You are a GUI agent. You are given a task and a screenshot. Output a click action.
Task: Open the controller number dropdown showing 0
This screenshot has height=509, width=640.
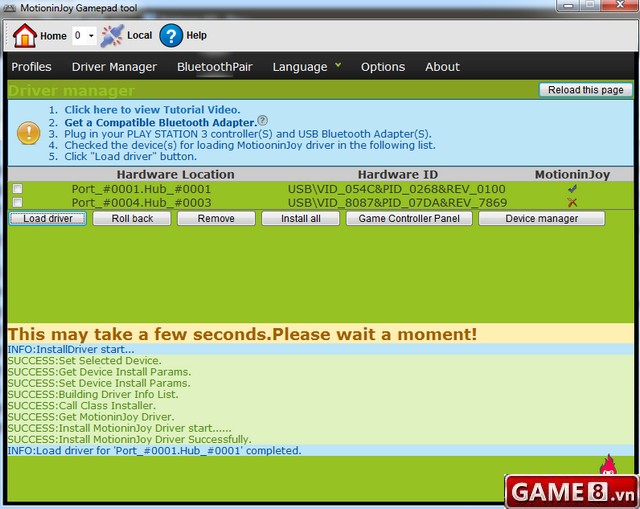pos(84,36)
